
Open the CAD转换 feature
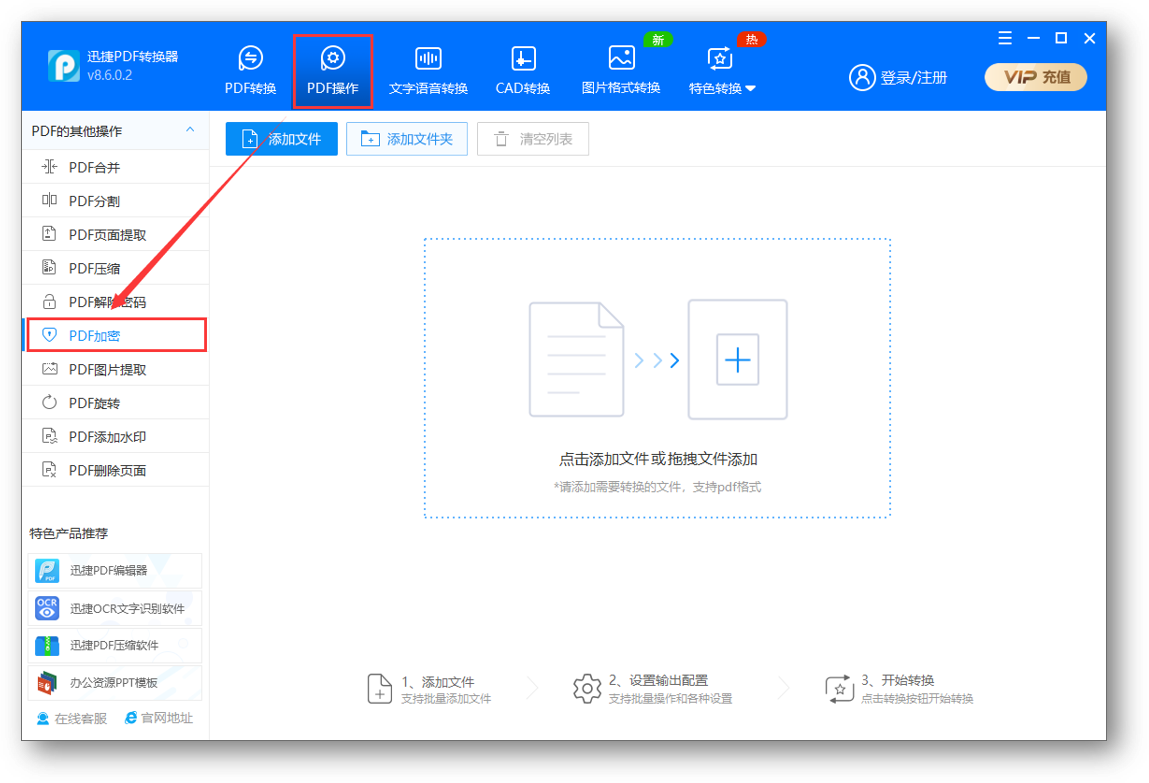tap(521, 70)
